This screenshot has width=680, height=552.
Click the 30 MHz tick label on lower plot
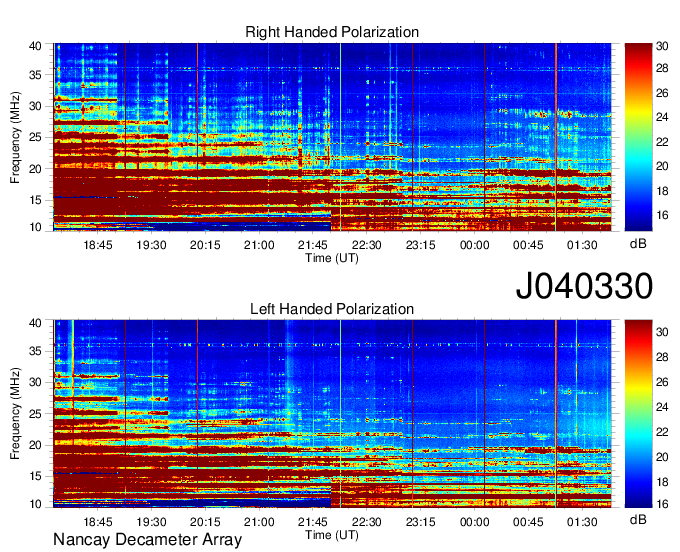click(x=35, y=382)
